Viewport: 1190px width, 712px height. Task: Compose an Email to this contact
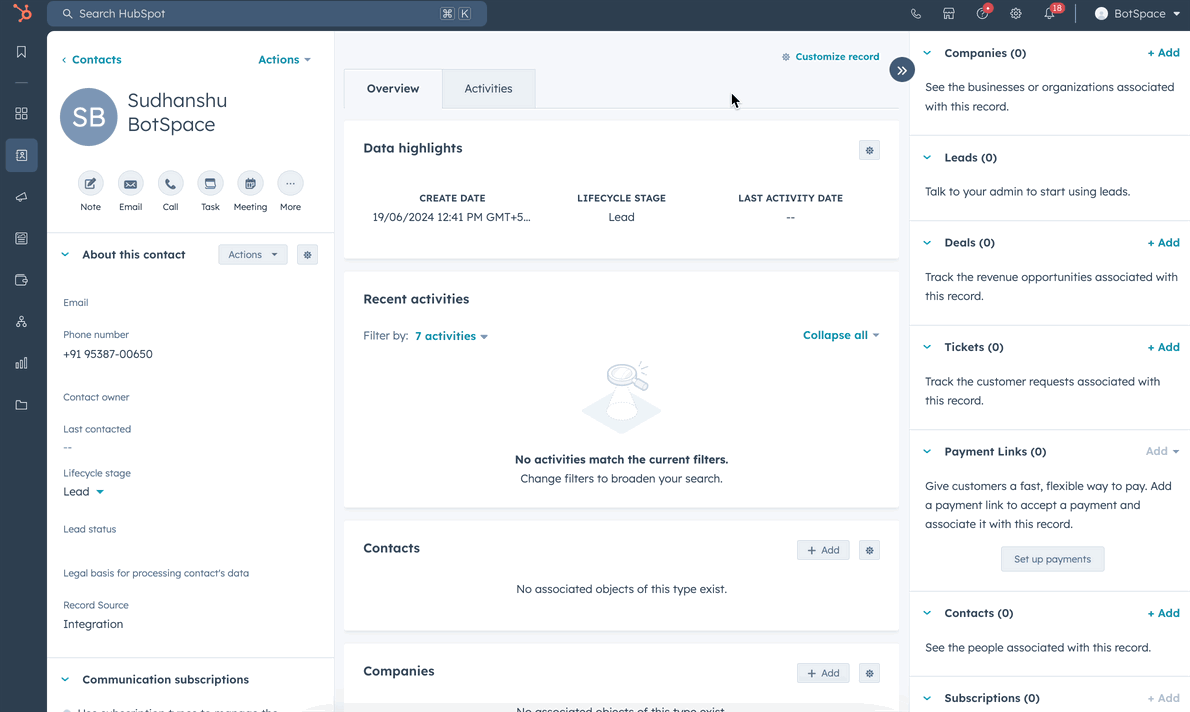(131, 184)
